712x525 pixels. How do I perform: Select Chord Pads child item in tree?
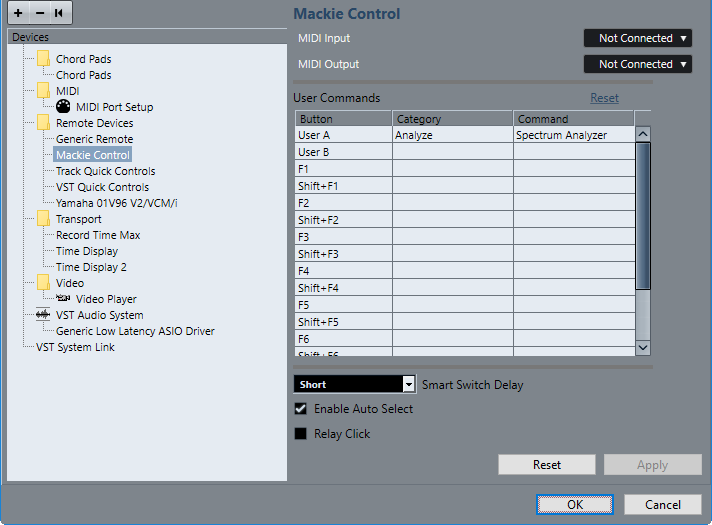[x=84, y=75]
